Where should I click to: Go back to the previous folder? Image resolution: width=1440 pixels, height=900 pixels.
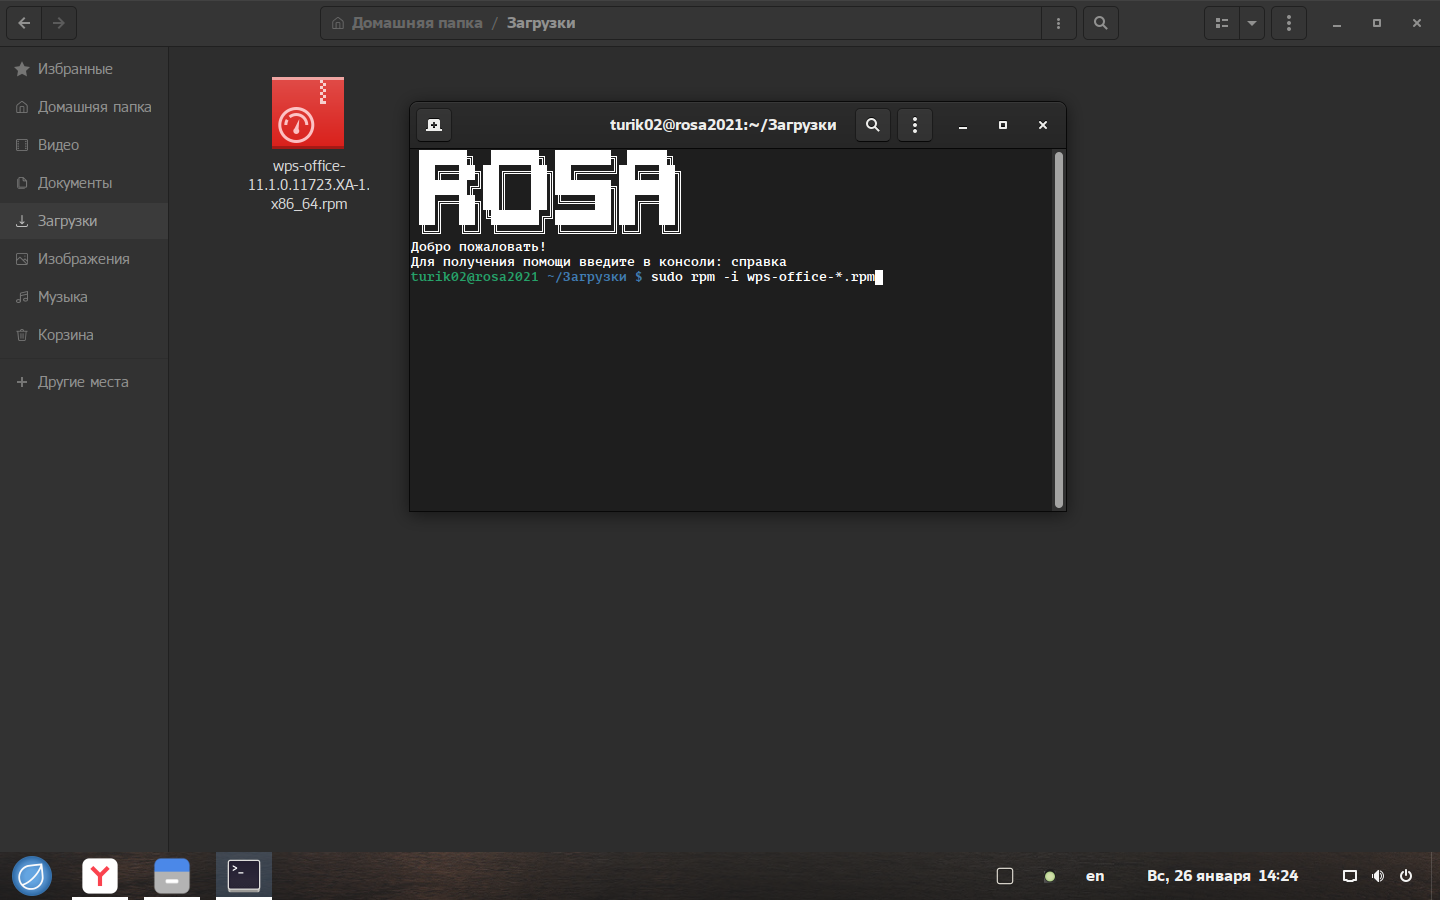click(24, 23)
